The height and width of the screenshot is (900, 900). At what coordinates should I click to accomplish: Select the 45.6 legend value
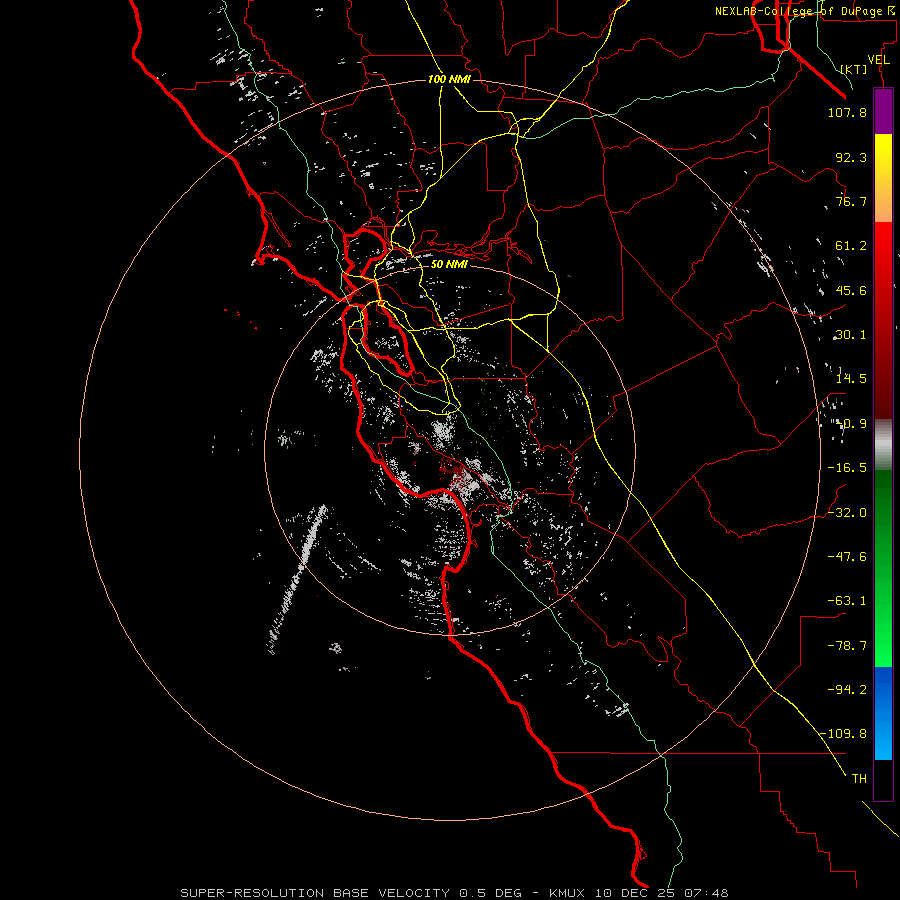pos(851,290)
